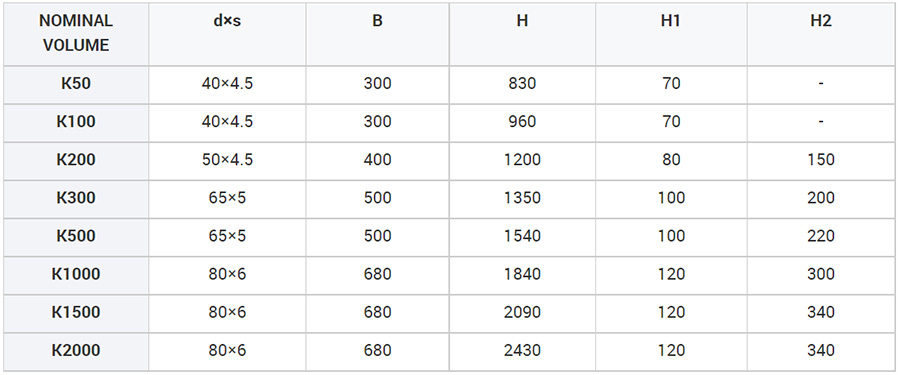
Task: Select the 220 value in H2 column
Action: point(821,237)
